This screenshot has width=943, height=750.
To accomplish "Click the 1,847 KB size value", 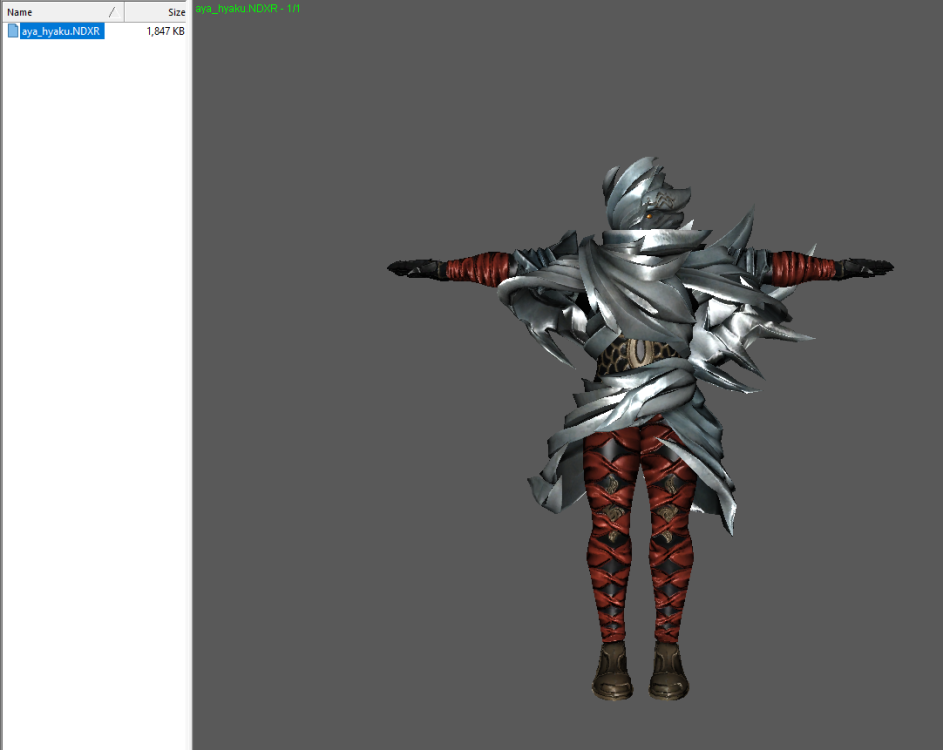I will point(165,31).
